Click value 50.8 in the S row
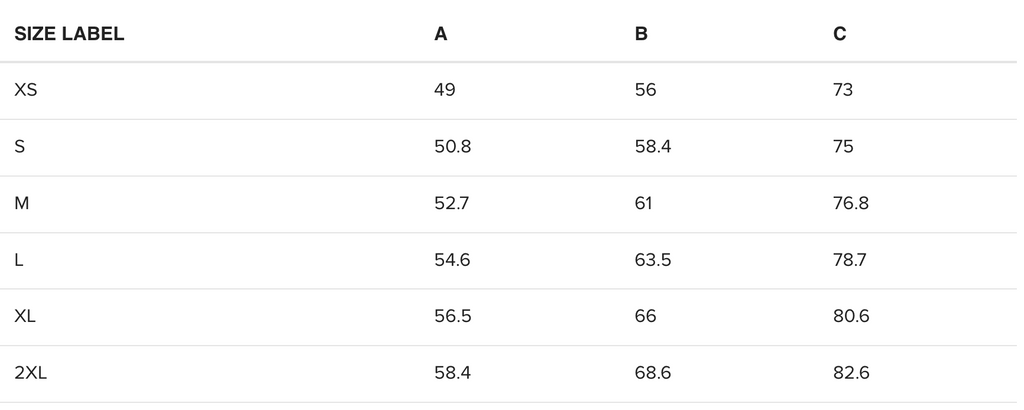The image size is (1024, 410). (x=452, y=147)
